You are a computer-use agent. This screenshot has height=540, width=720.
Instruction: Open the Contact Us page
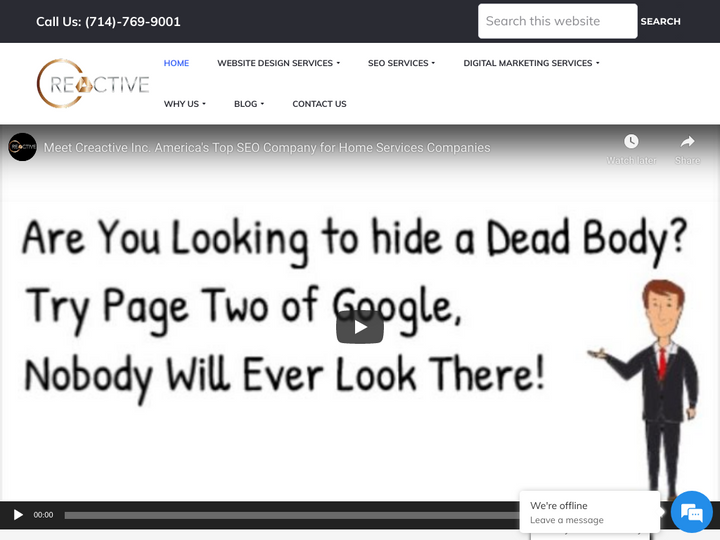319,104
